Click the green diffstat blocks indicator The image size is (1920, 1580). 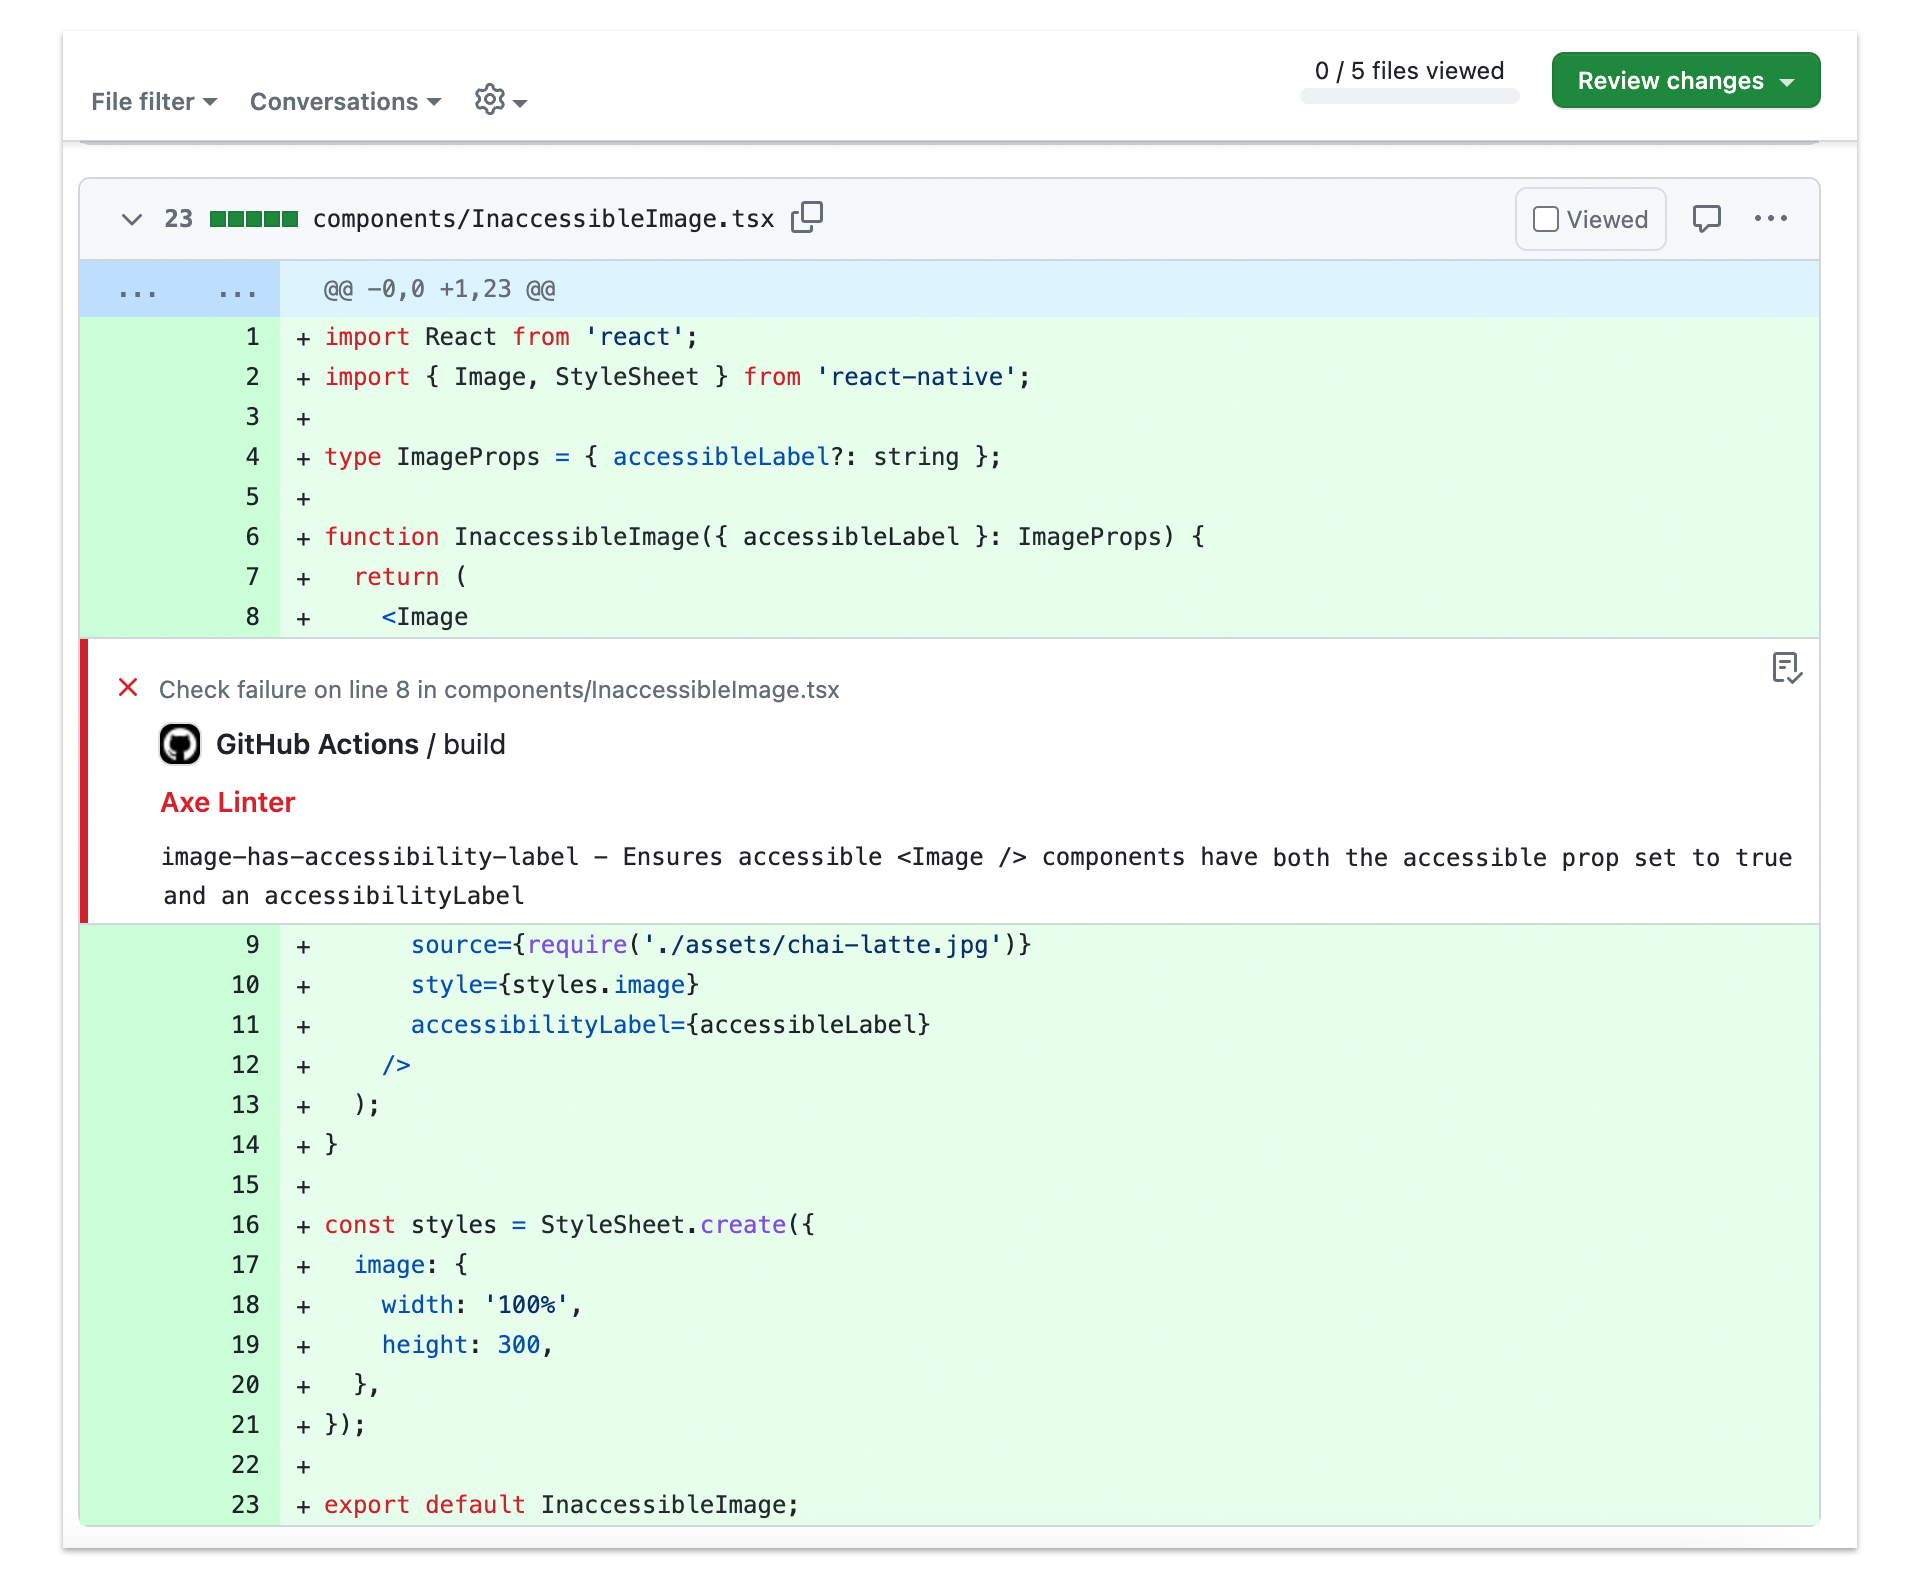coord(253,219)
